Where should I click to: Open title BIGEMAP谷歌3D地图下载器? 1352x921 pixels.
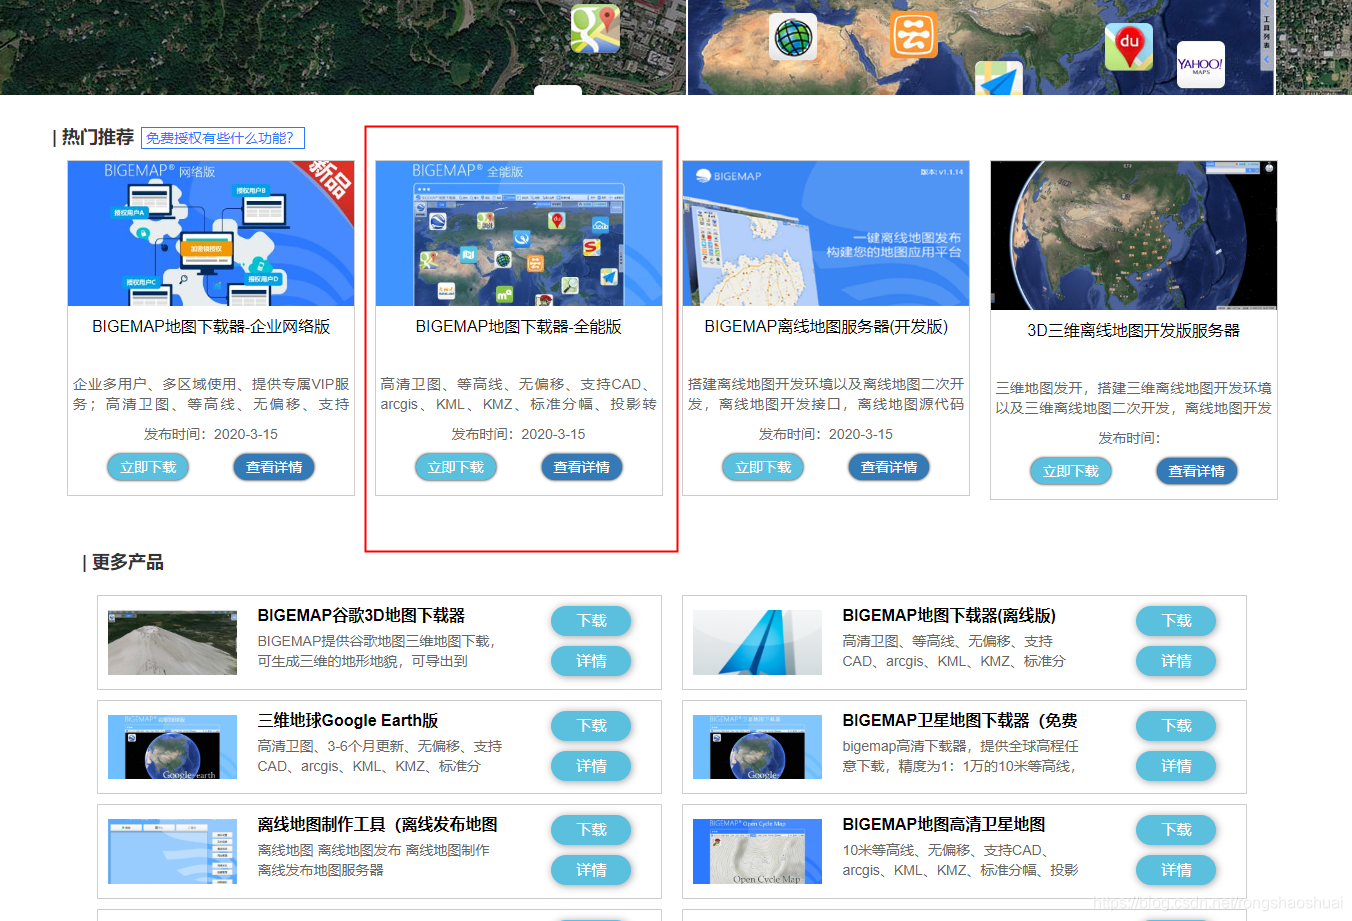361,616
